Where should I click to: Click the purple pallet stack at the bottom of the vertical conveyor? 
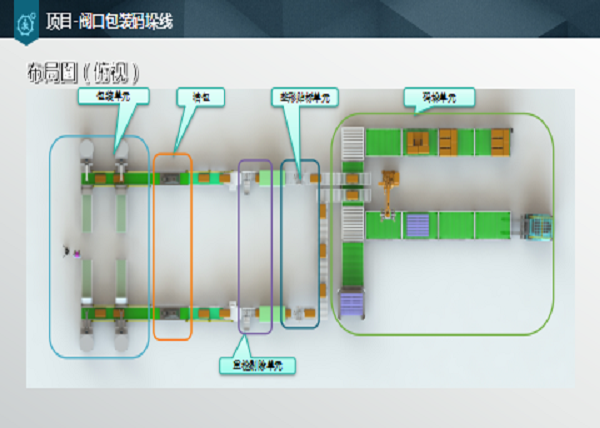[x=352, y=301]
